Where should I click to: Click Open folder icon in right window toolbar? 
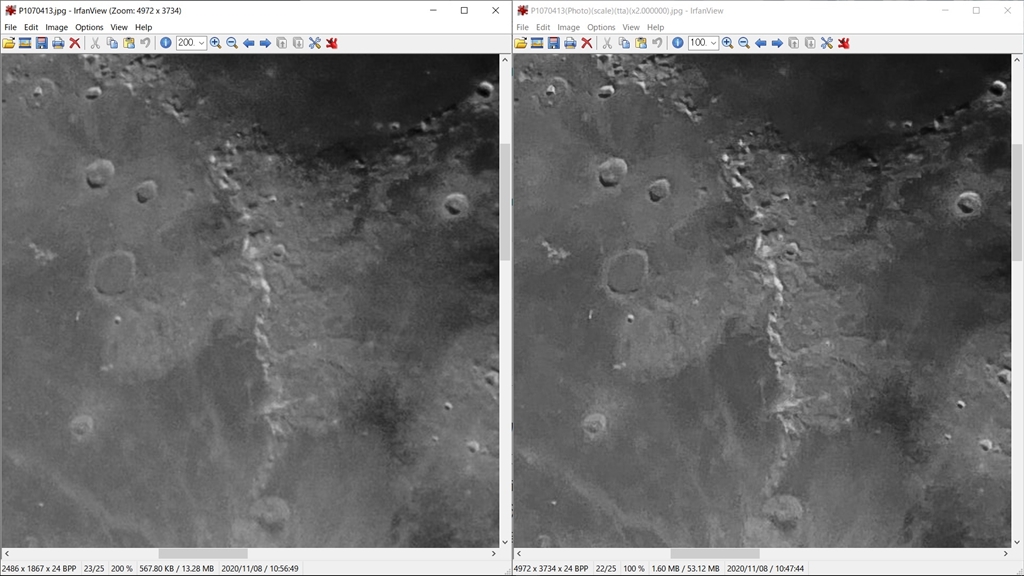click(x=520, y=43)
